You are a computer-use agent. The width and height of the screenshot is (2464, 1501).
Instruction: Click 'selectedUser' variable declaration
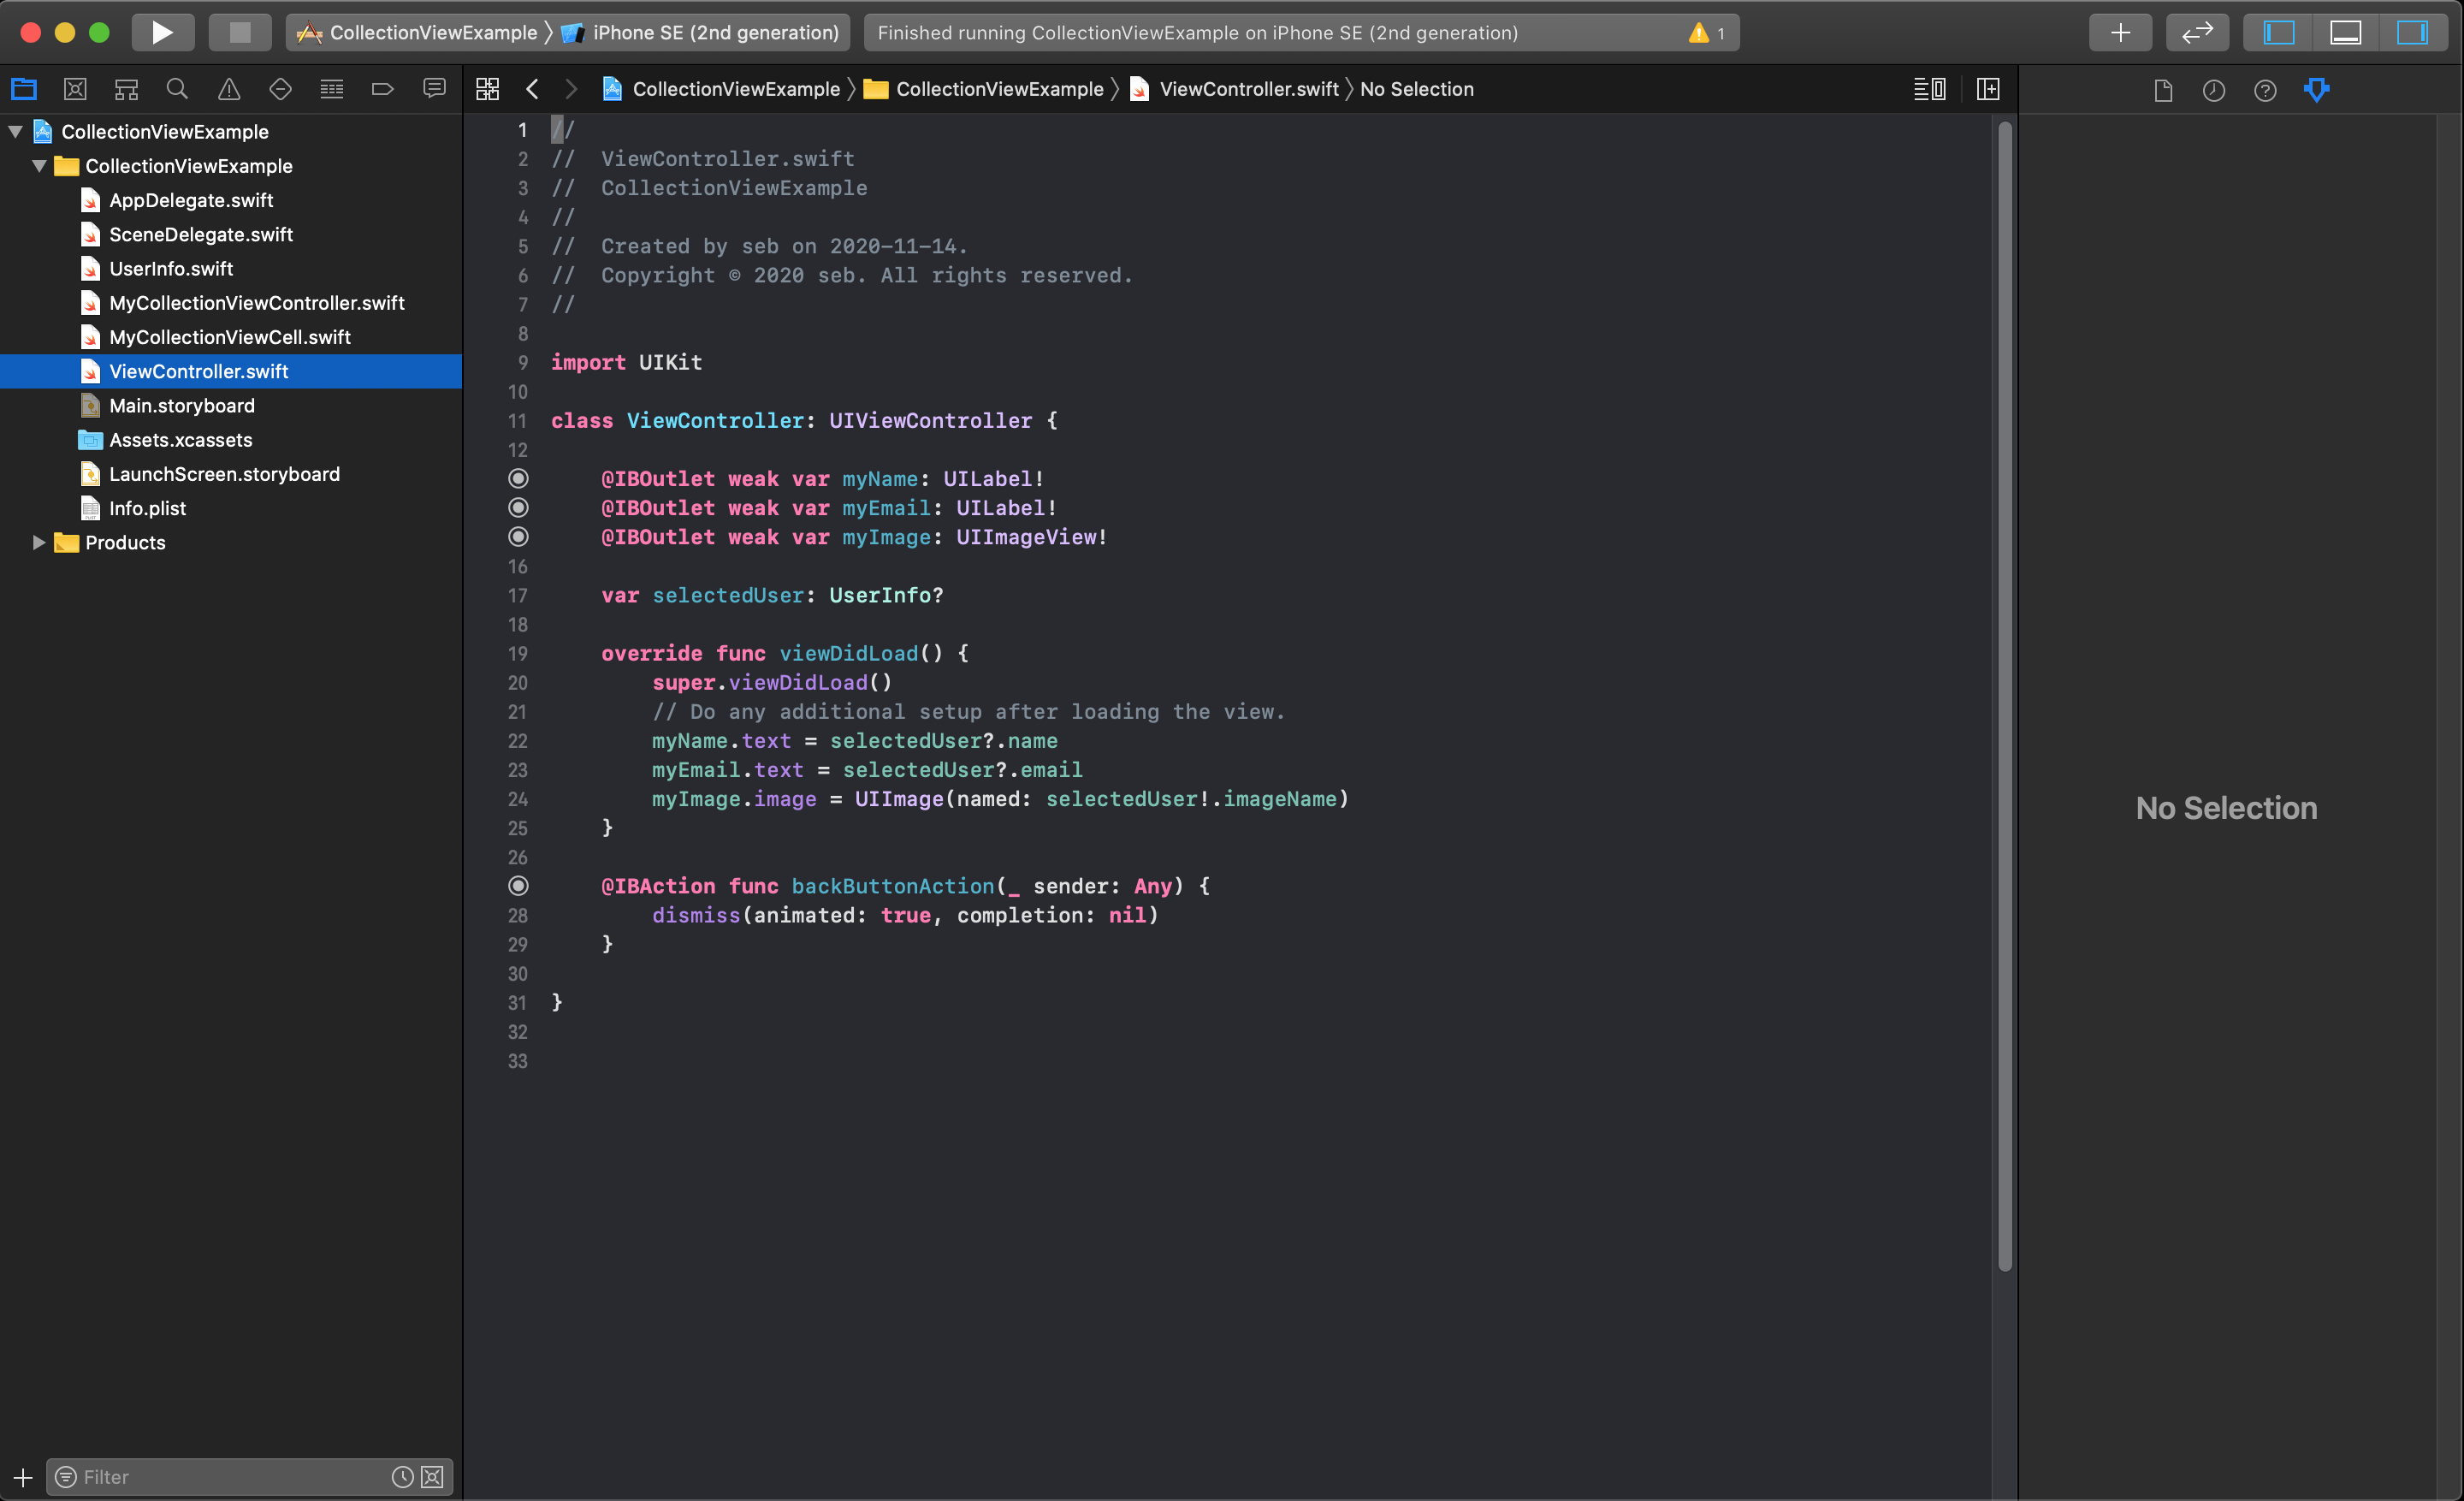[x=728, y=595]
